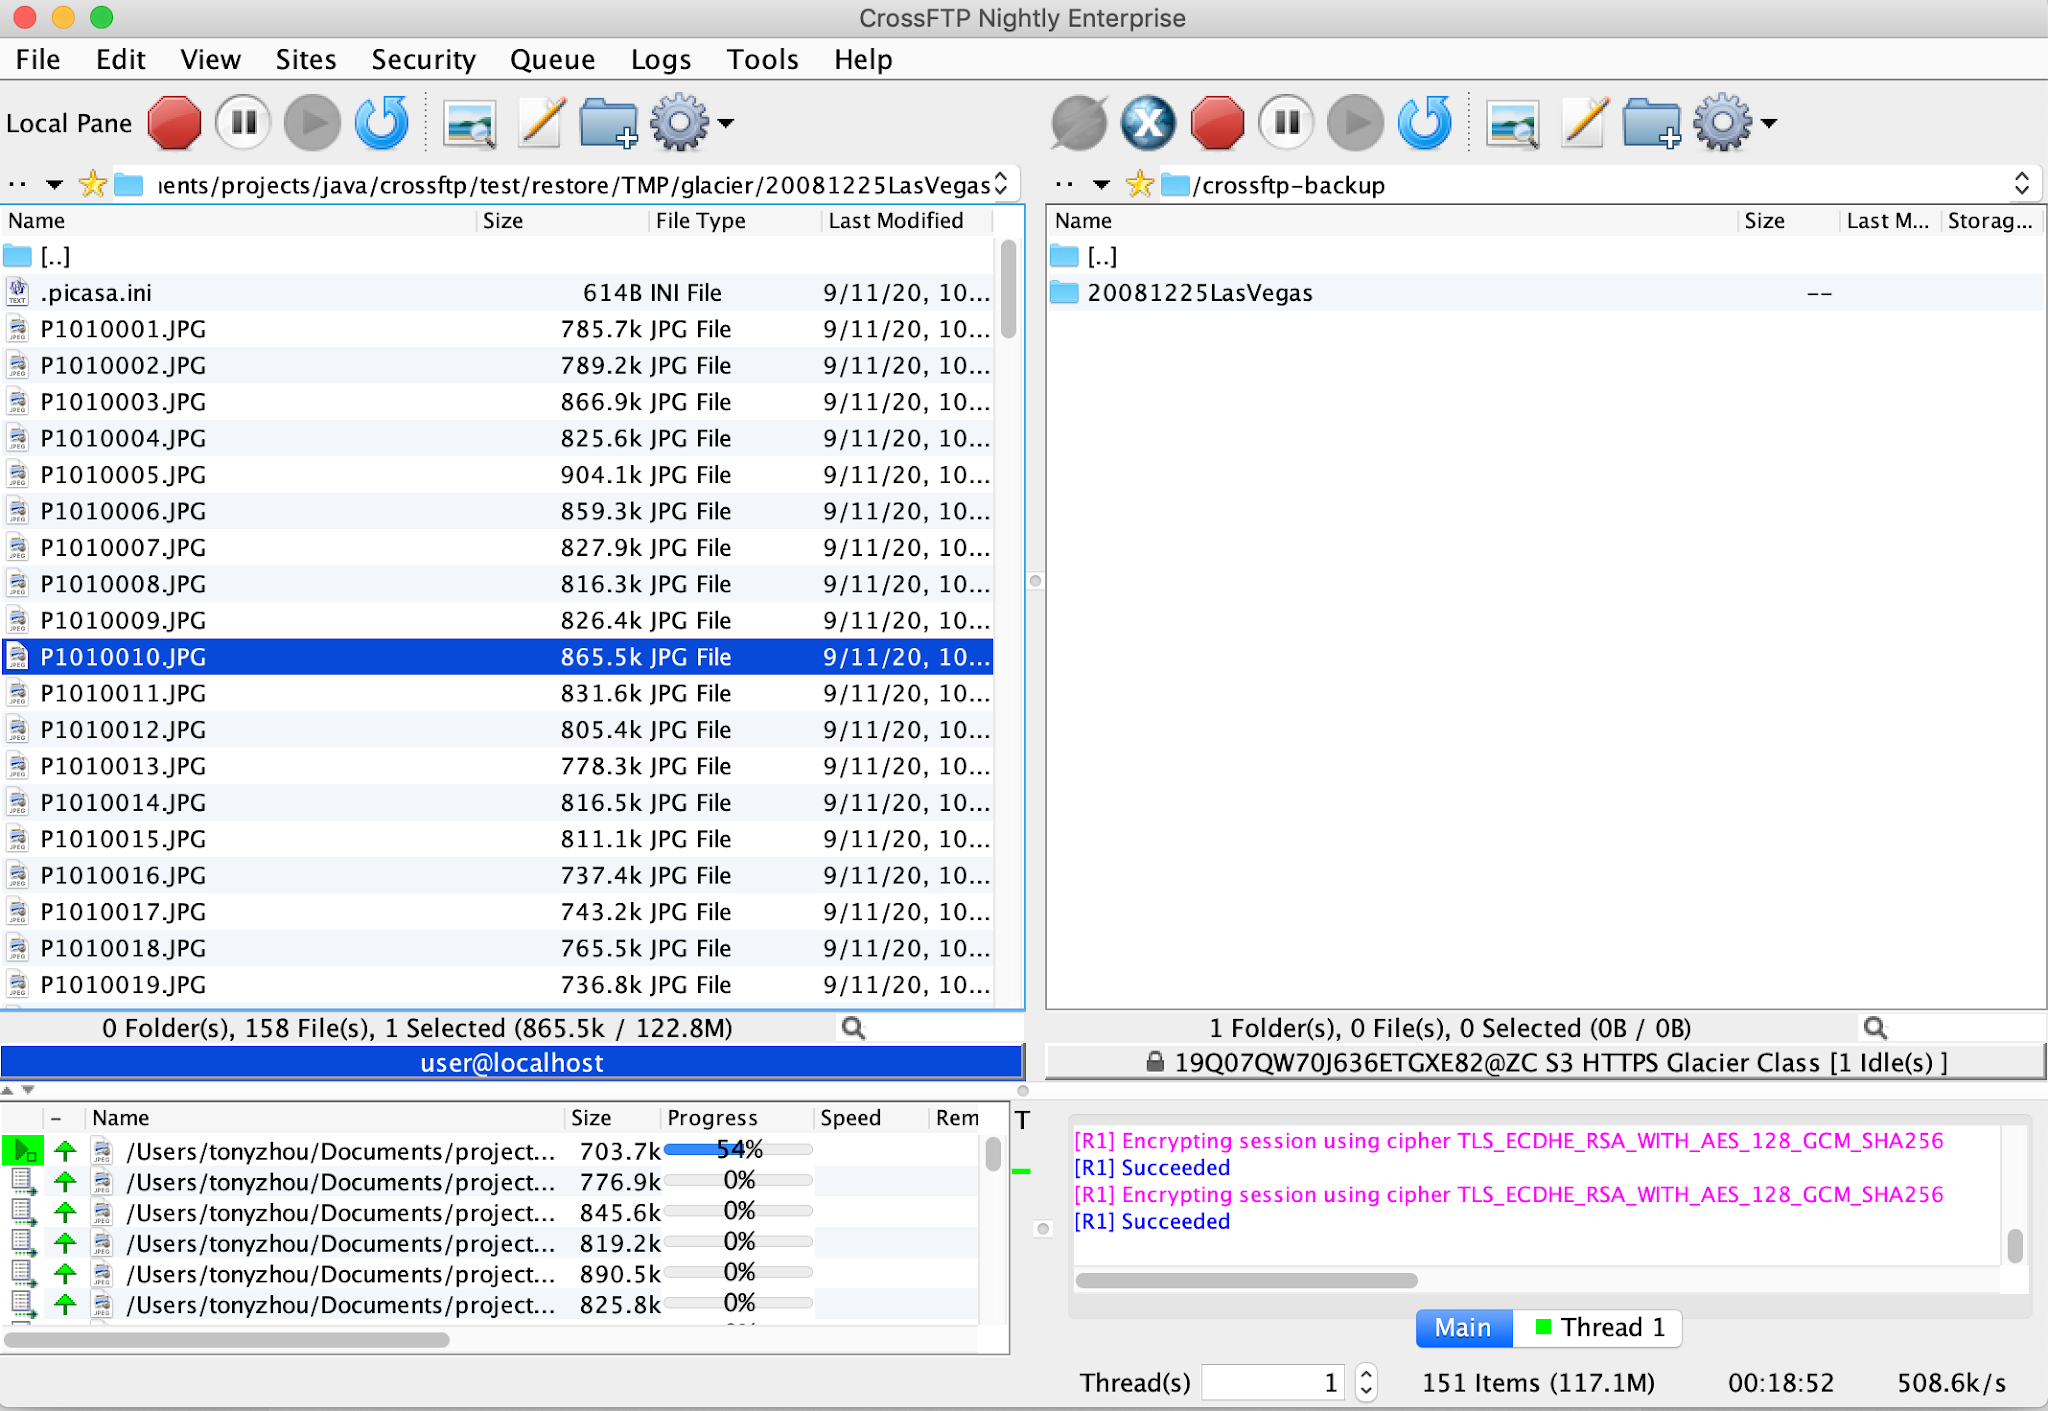2048x1411 pixels.
Task: Expand the remote path selector chevron
Action: coord(2024,183)
